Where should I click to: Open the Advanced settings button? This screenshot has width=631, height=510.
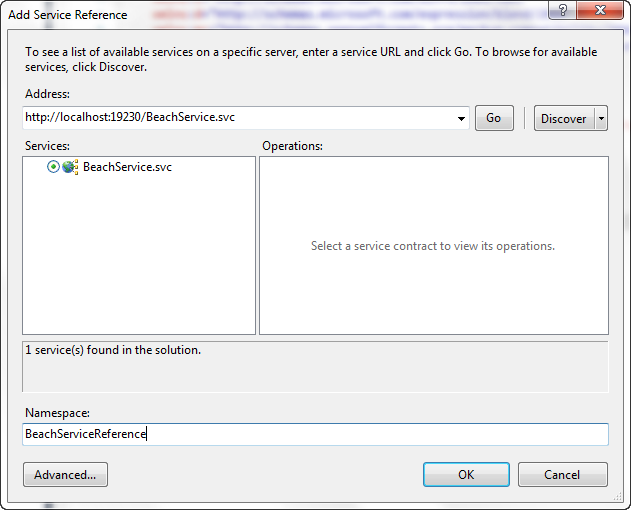(x=65, y=474)
